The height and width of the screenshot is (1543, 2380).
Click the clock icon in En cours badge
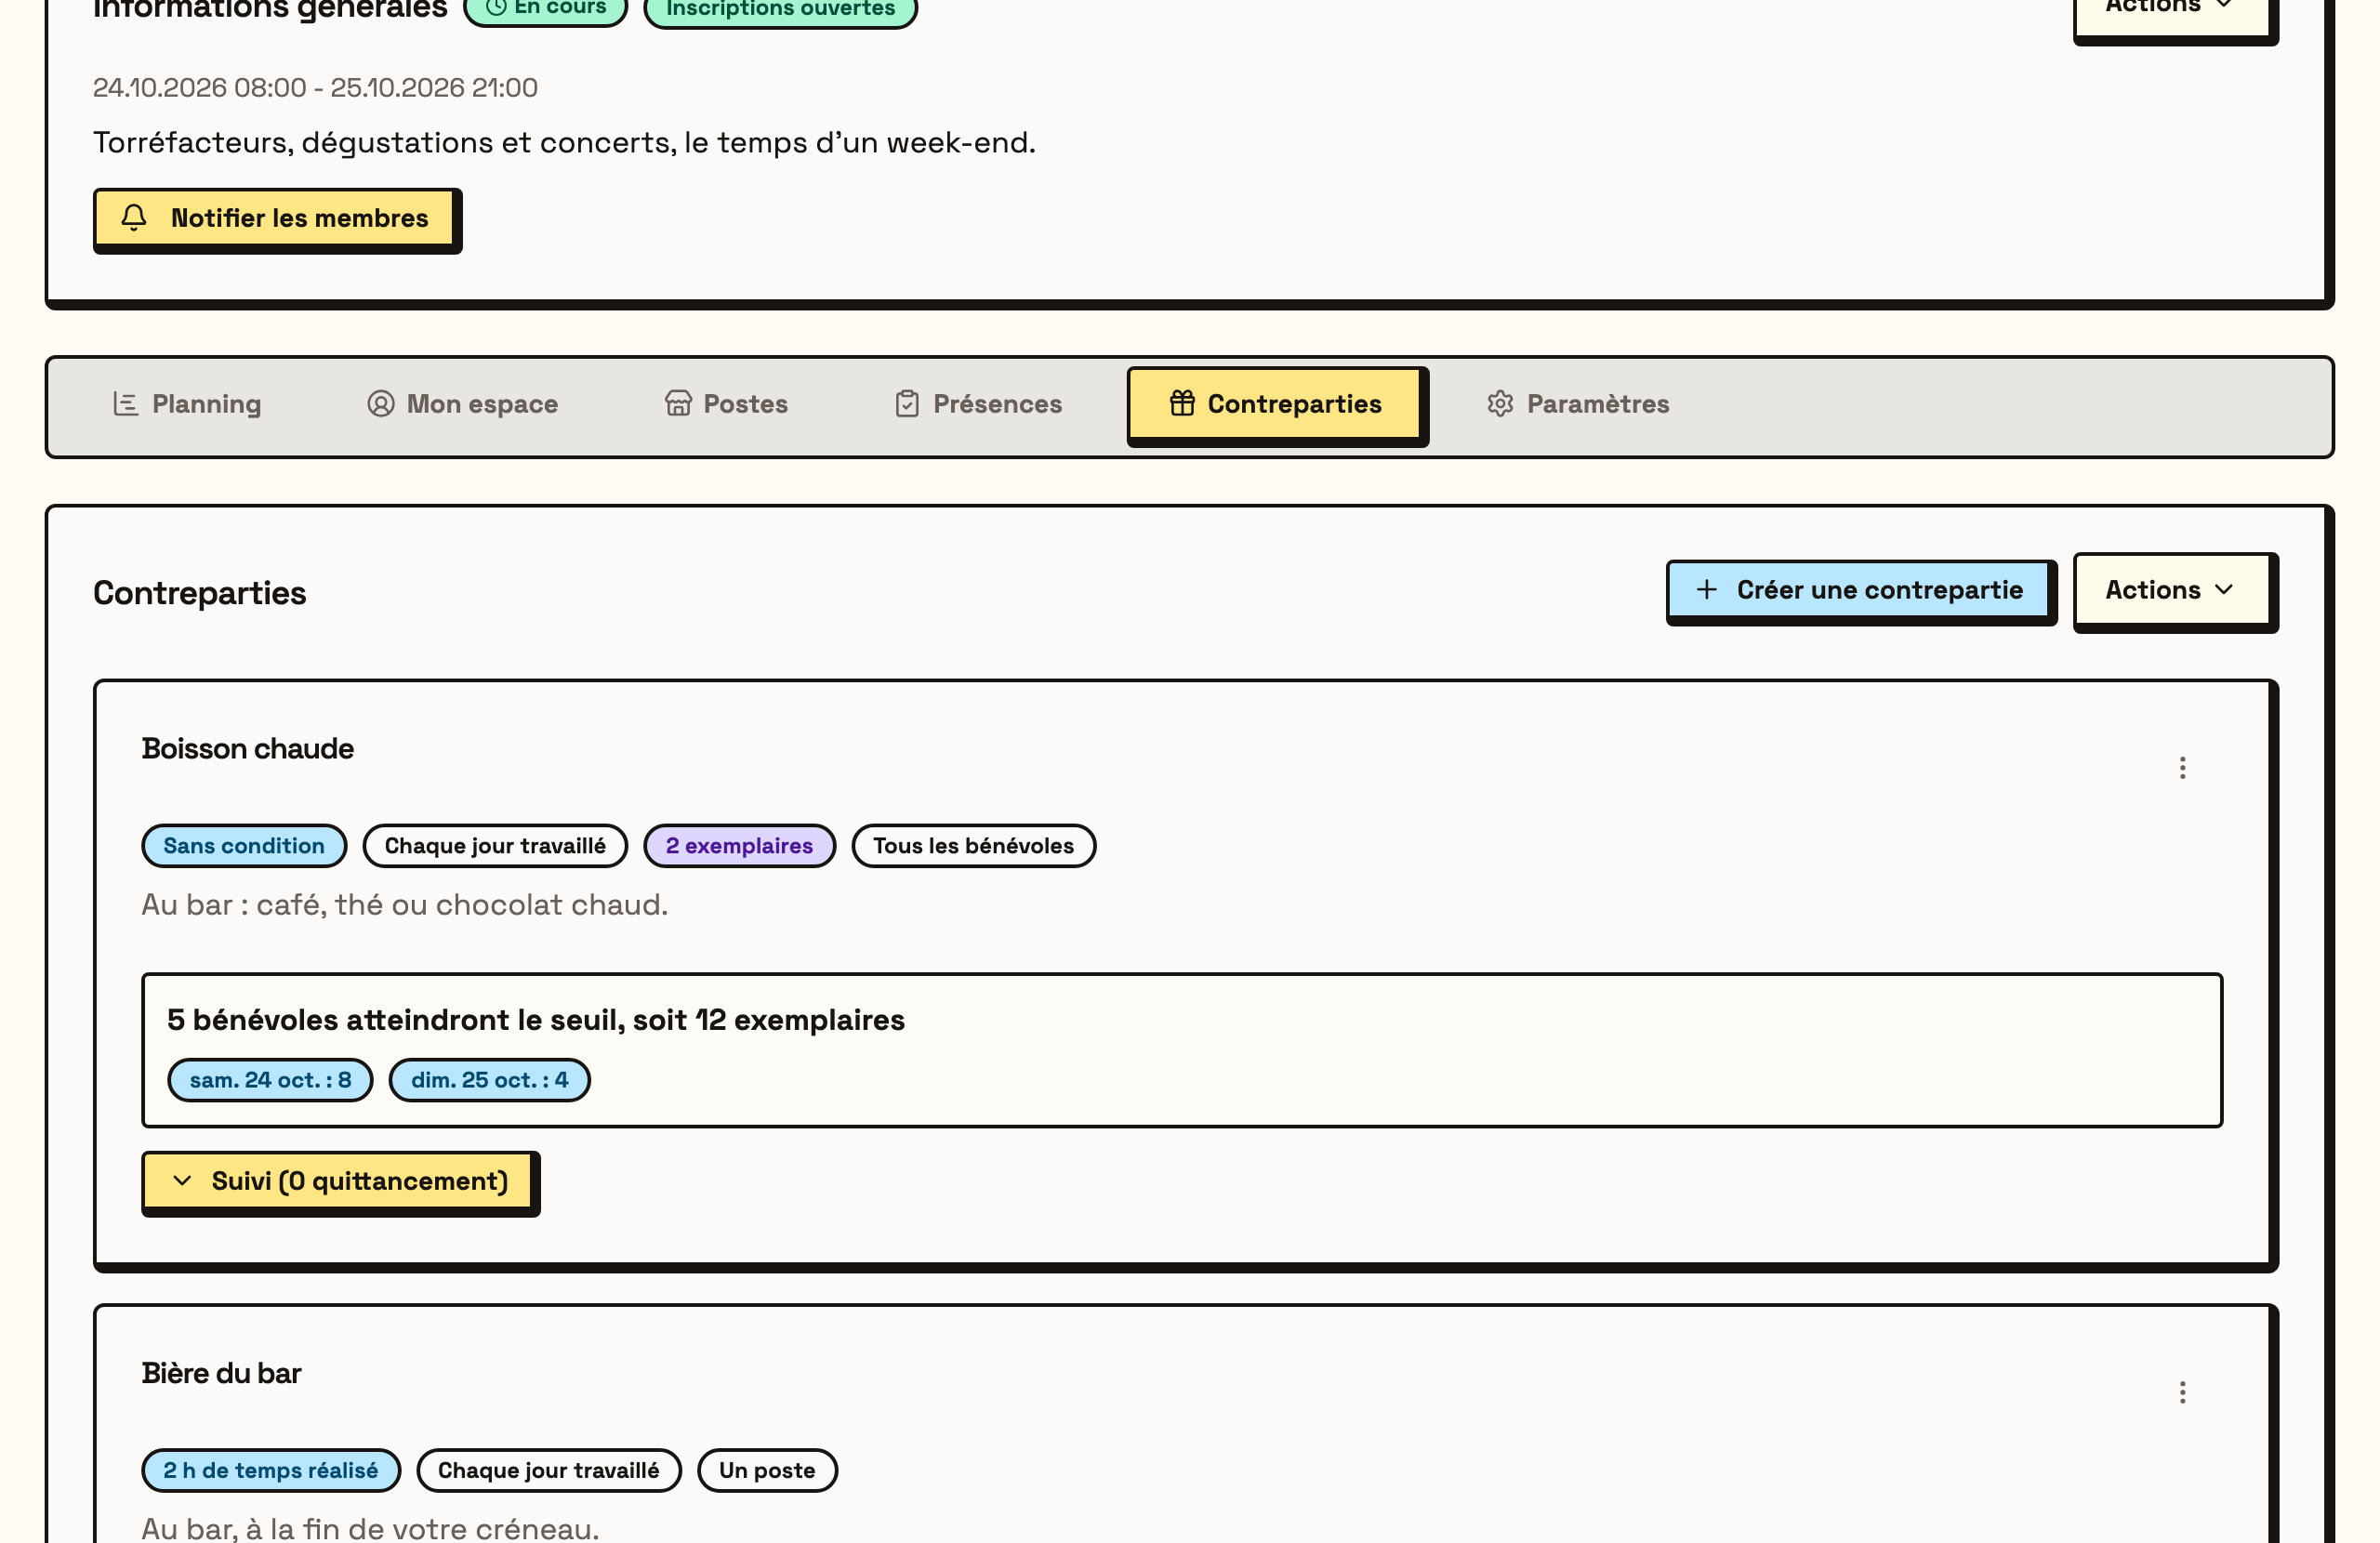click(x=496, y=7)
